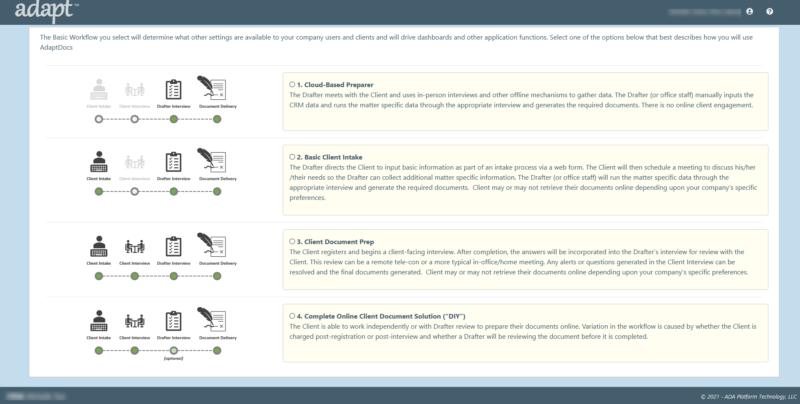
Task: Click the optional light-green step marker in DIY row
Action: click(x=174, y=350)
